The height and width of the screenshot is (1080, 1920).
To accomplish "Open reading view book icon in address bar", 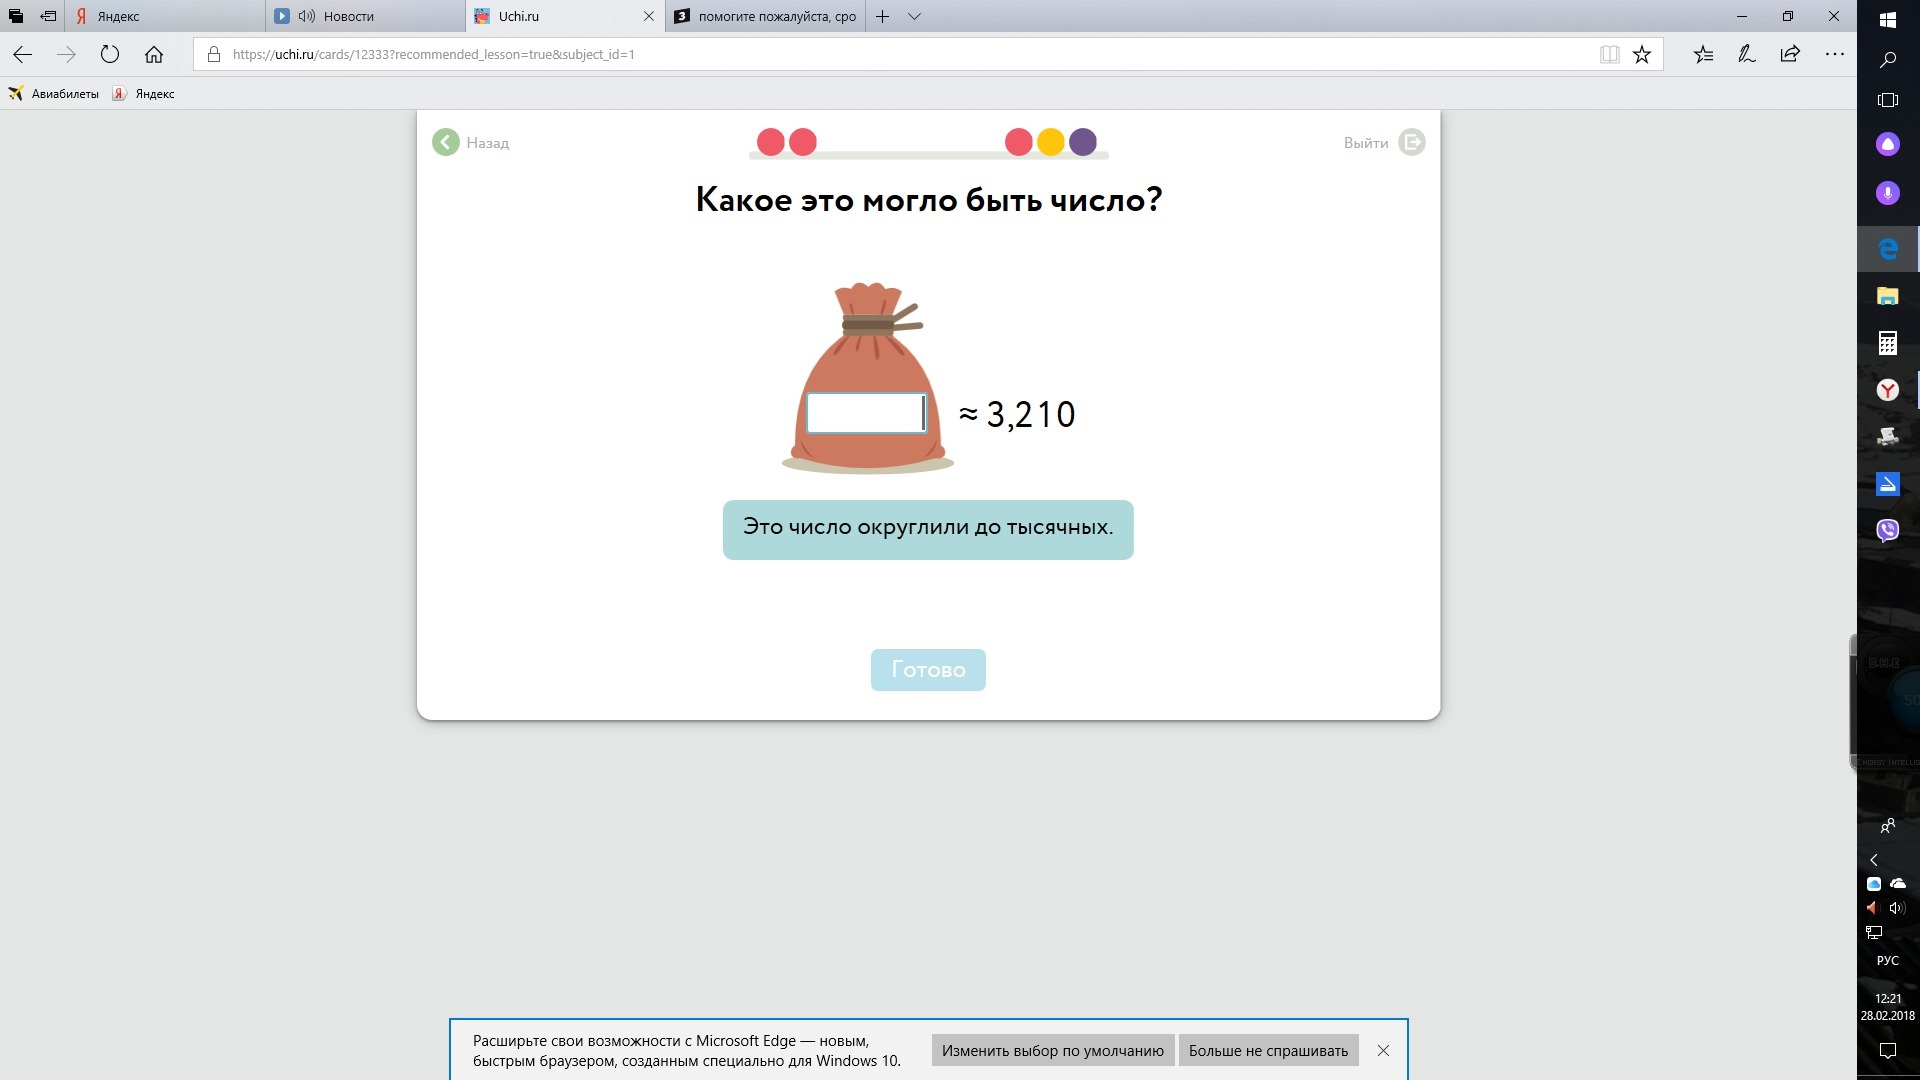I will 1609,55.
